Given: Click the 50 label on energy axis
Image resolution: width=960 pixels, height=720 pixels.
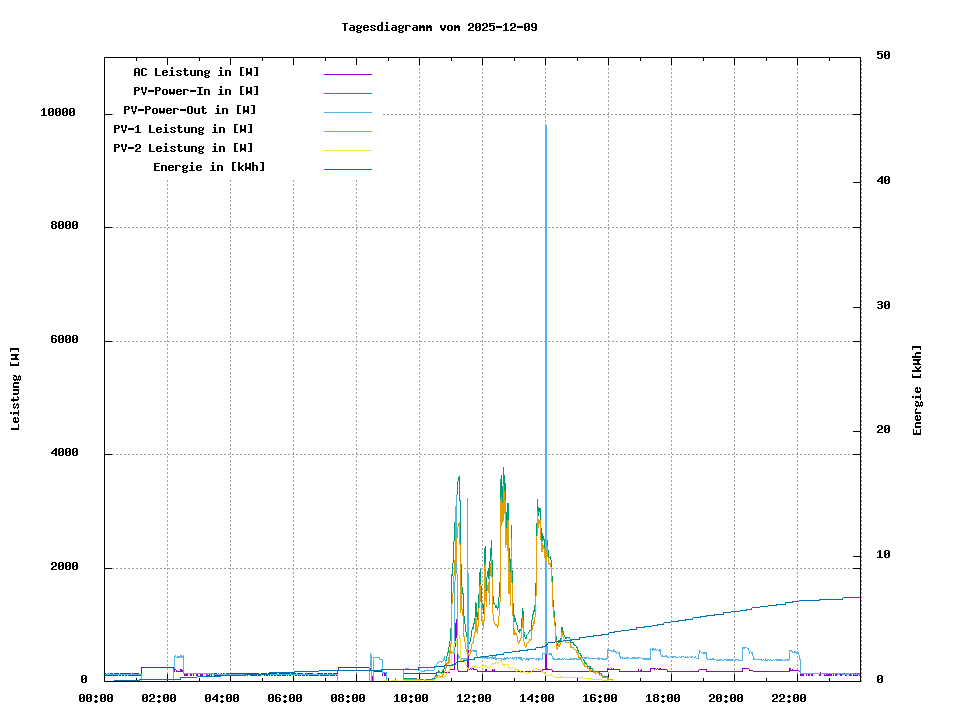Looking at the screenshot, I should 883,56.
